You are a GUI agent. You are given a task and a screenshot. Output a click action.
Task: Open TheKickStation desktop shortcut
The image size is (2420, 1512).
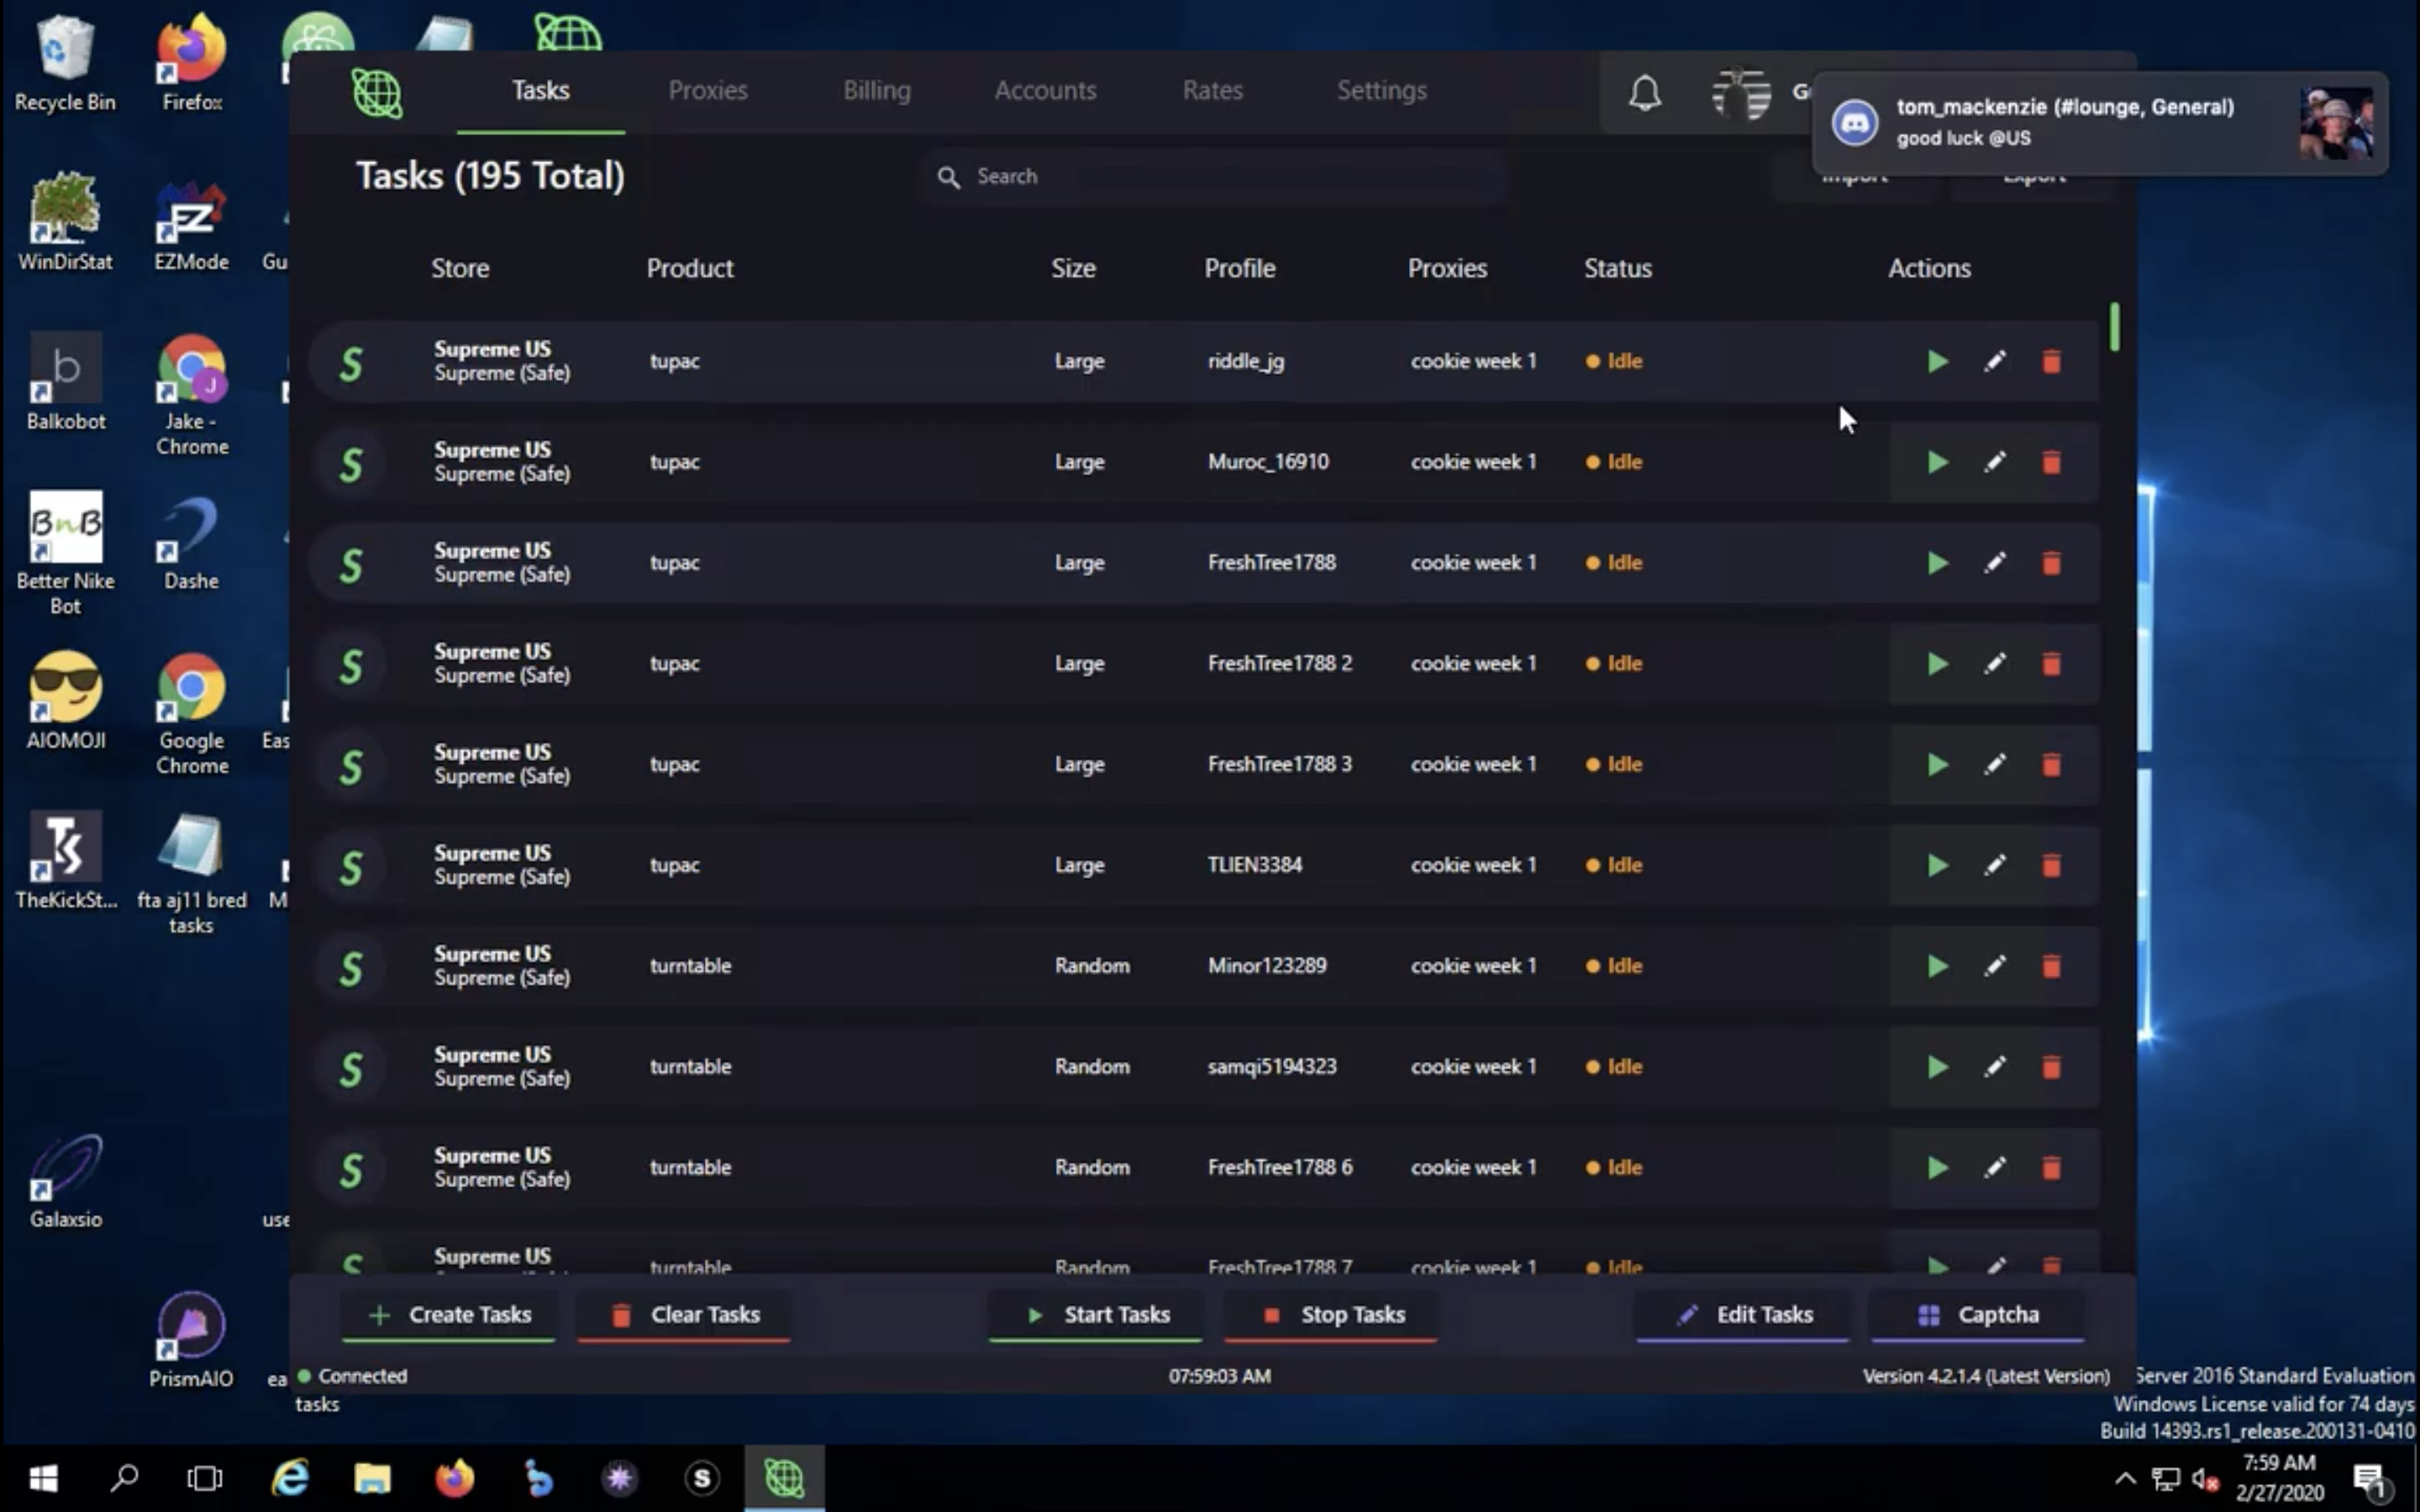(x=65, y=862)
